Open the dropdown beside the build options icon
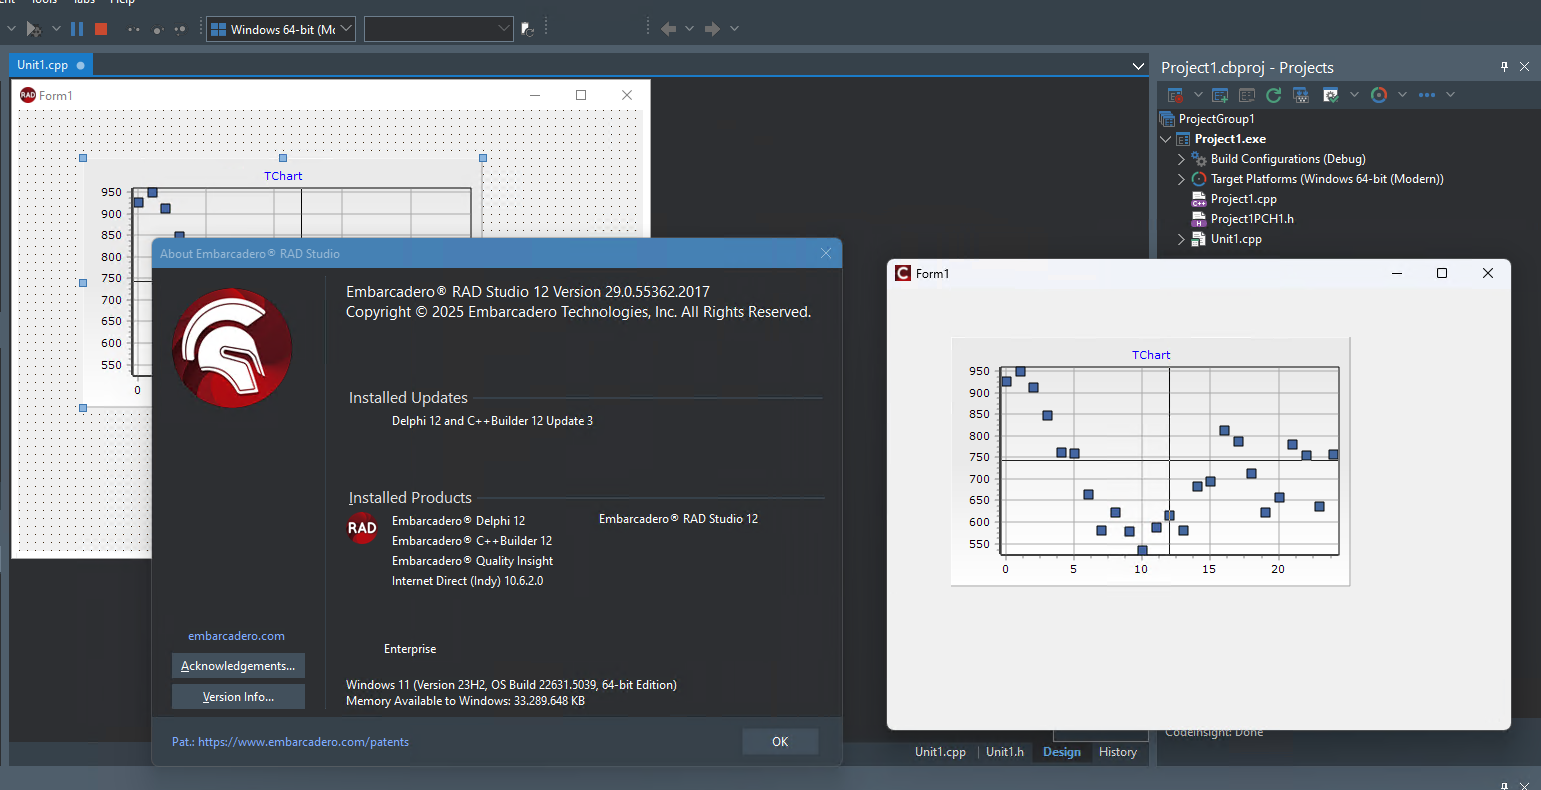The height and width of the screenshot is (790, 1541). click(x=1354, y=95)
